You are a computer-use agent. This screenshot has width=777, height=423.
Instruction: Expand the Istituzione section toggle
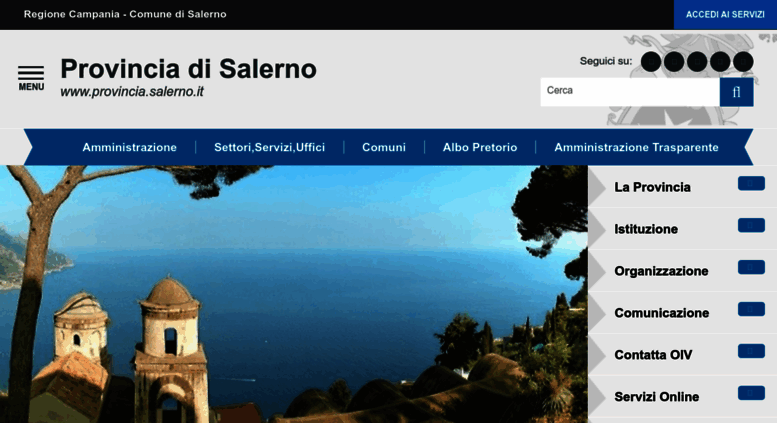(751, 225)
